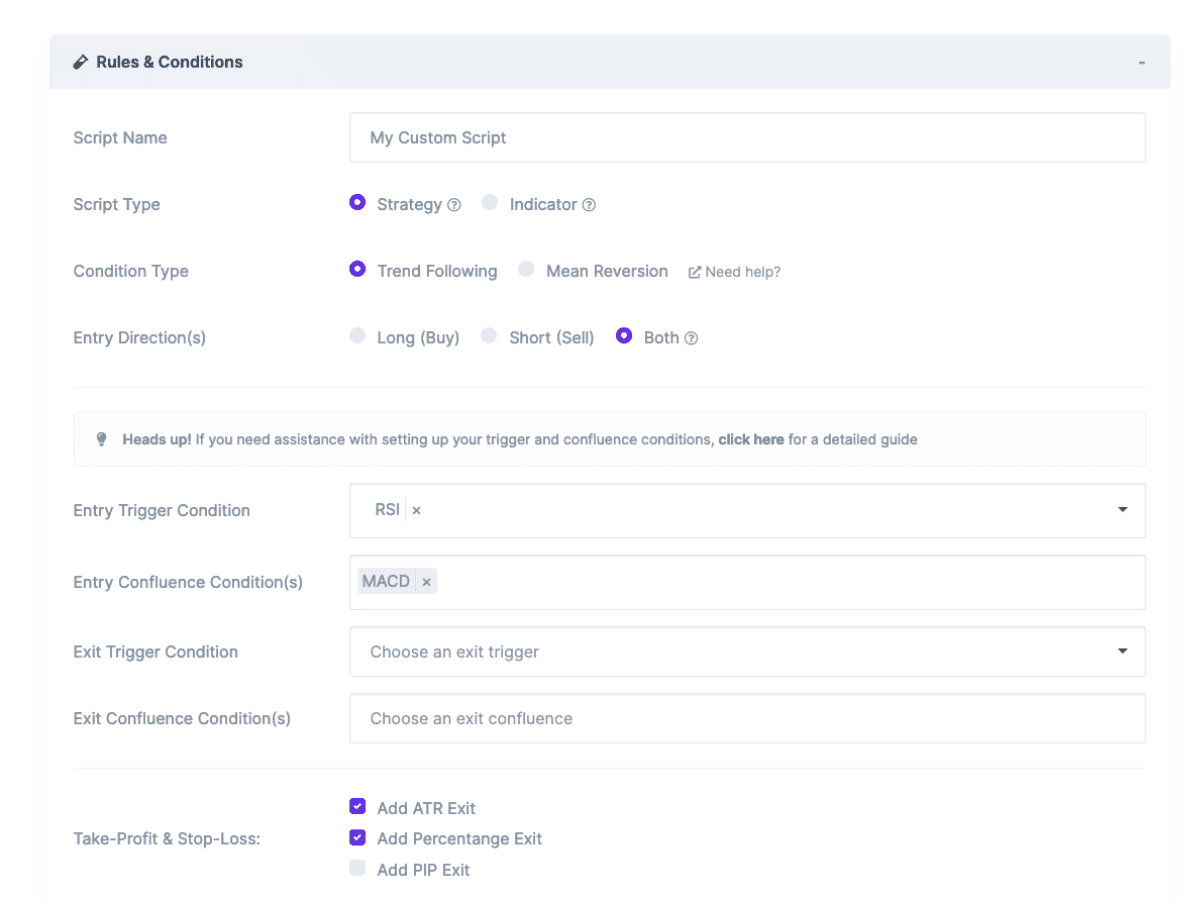Image resolution: width=1200 pixels, height=900 pixels.
Task: Enable the Add PIP Exit checkbox
Action: point(357,869)
